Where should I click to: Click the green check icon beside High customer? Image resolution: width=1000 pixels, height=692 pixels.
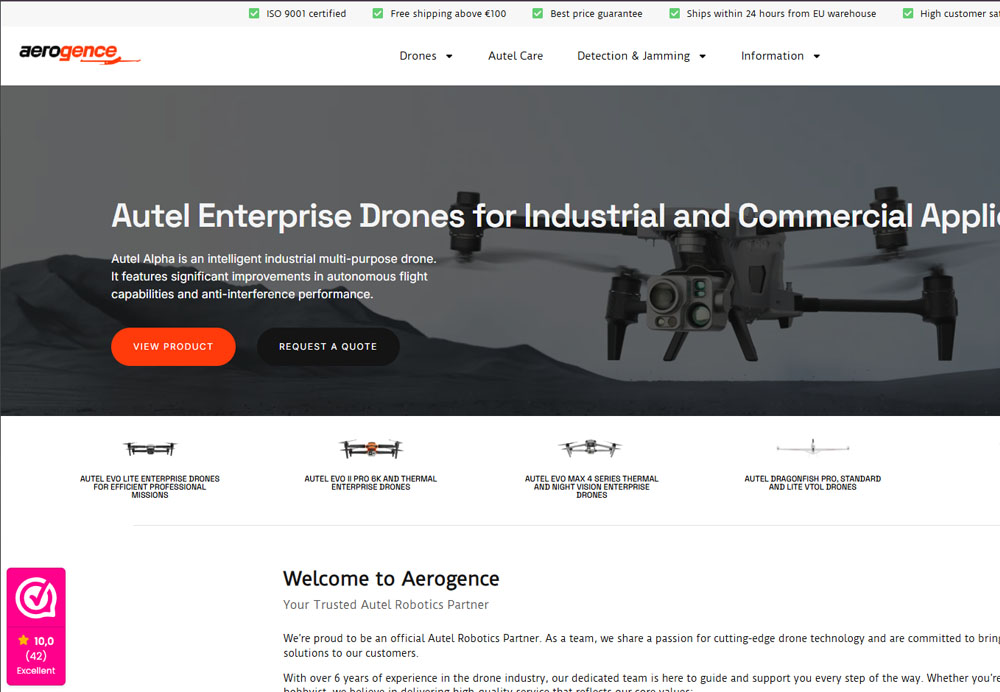(908, 13)
